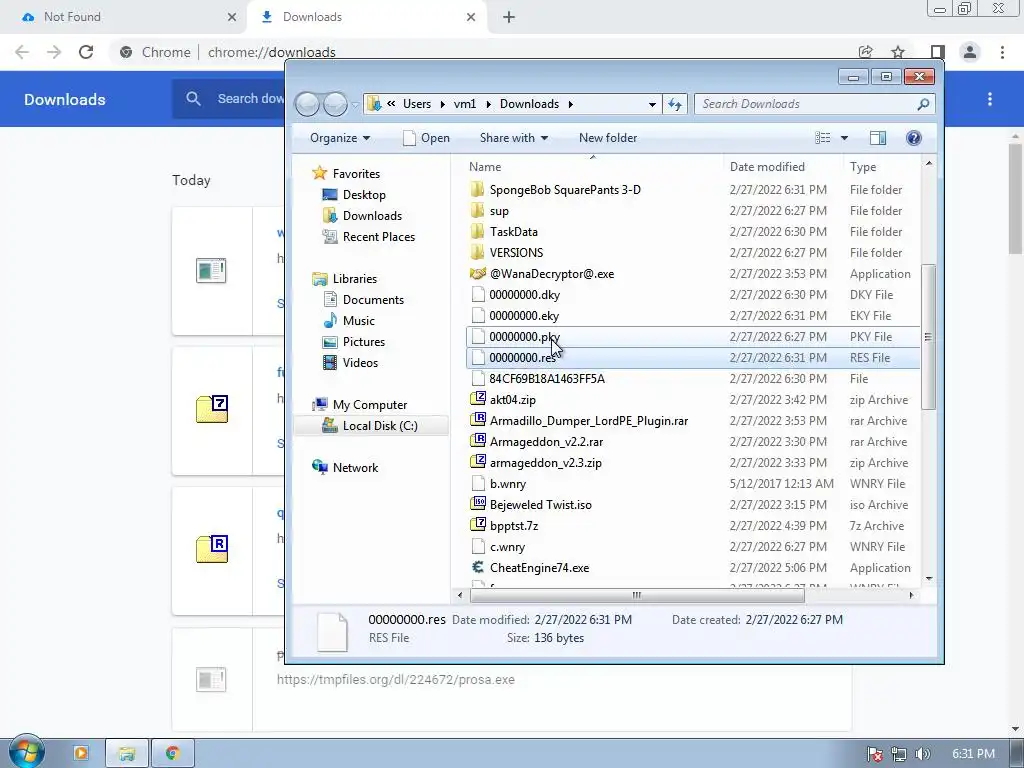This screenshot has width=1024, height=768.
Task: Sort by Date modified column header
Action: click(783, 167)
